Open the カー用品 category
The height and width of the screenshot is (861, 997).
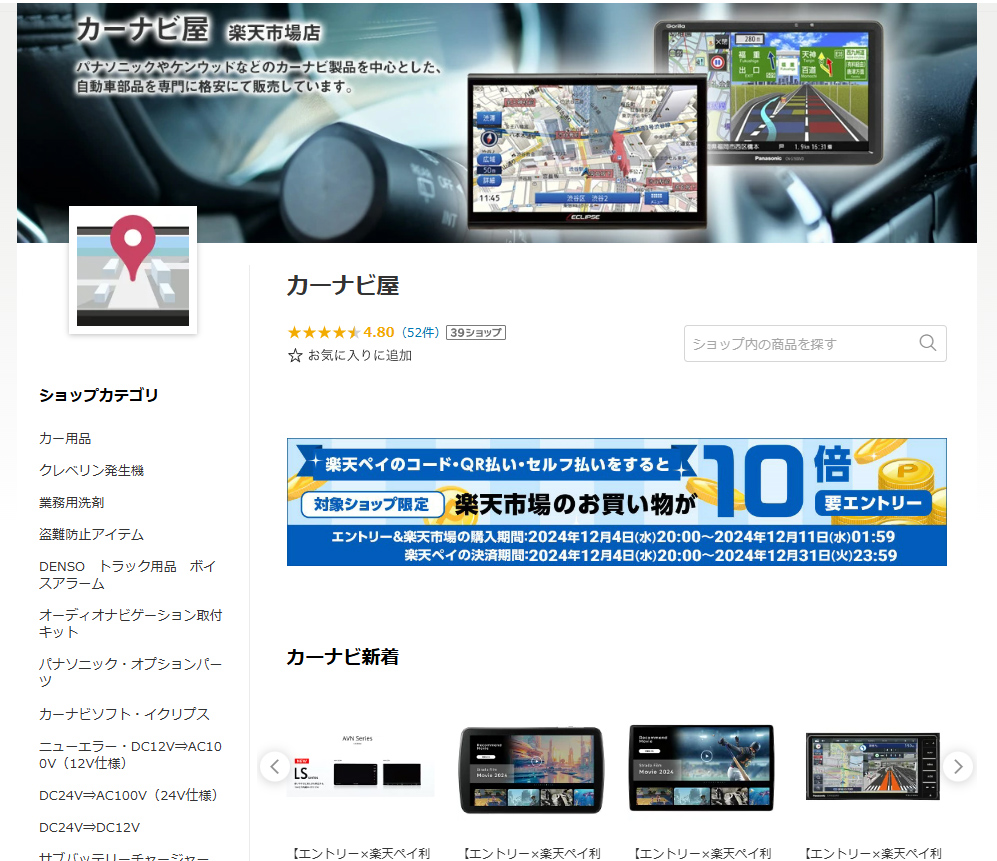(x=65, y=438)
